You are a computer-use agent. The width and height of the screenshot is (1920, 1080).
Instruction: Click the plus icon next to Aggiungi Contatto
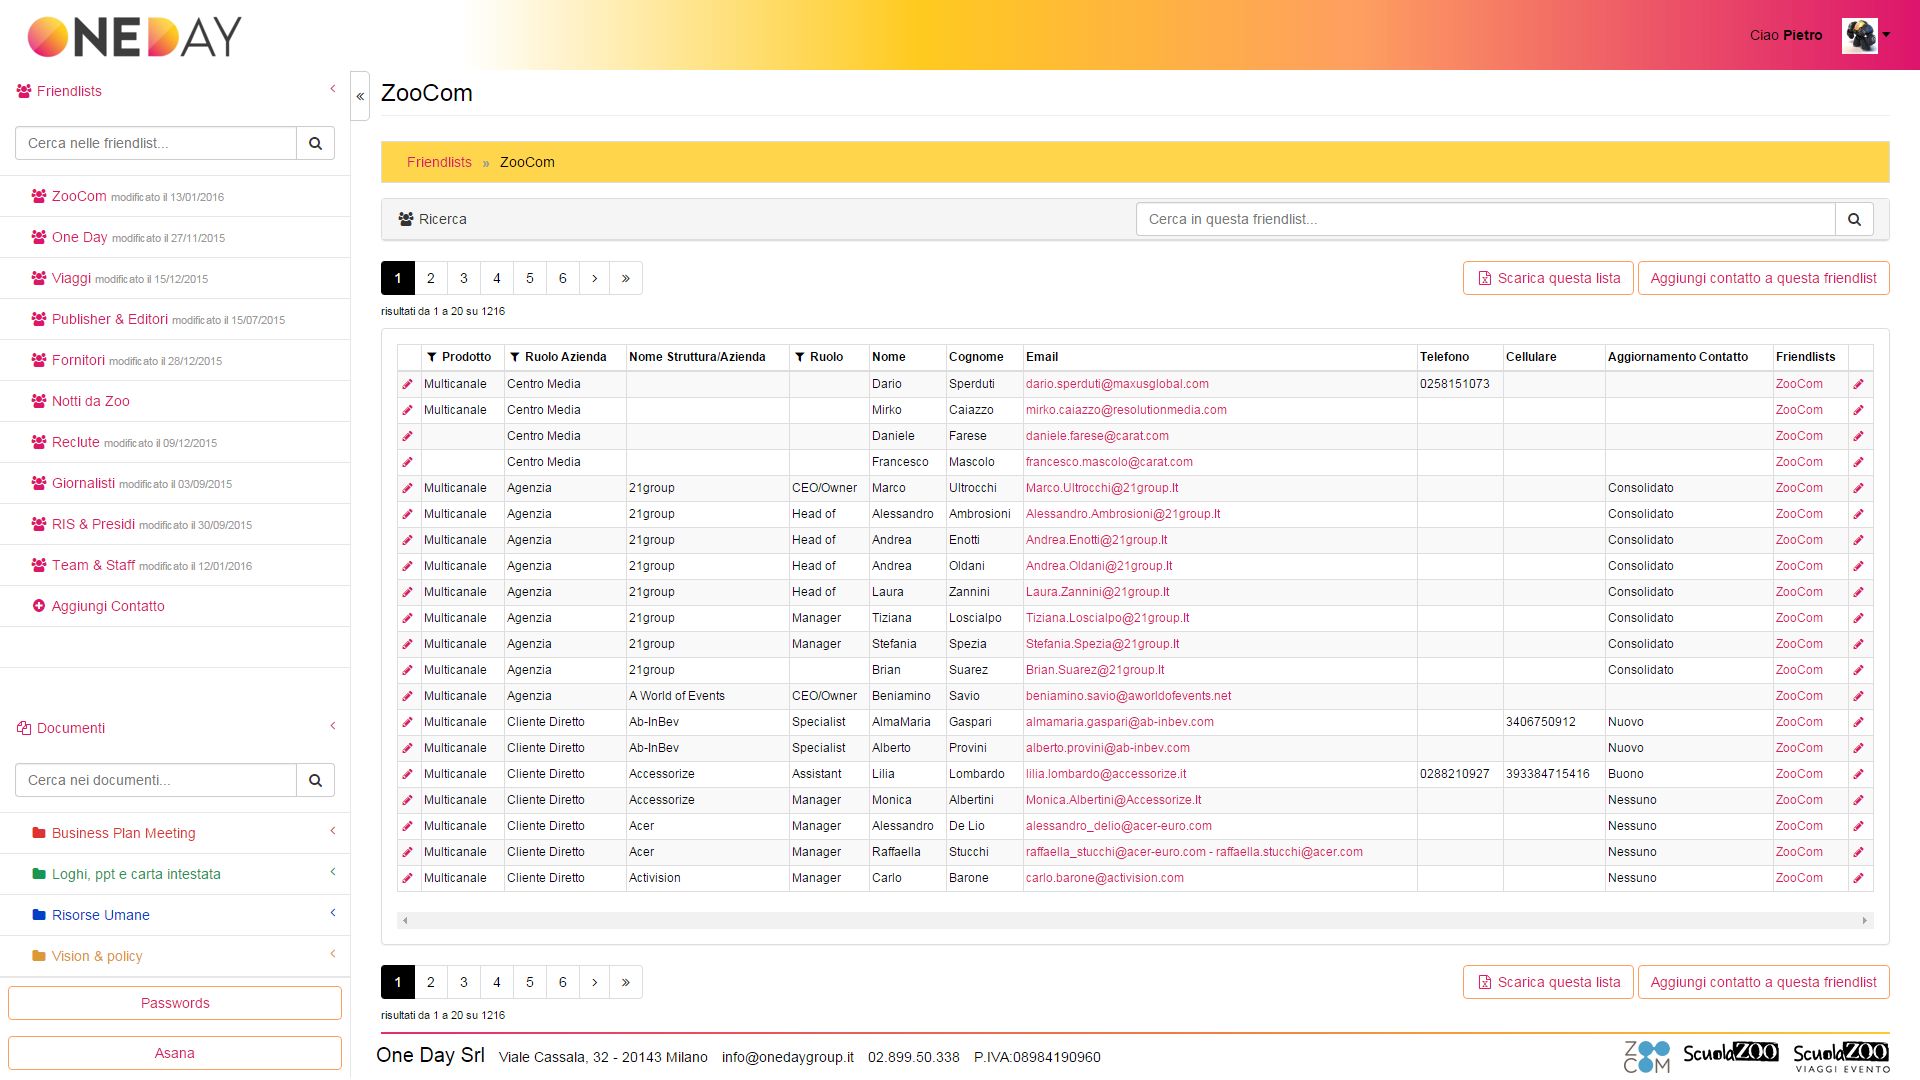point(39,605)
